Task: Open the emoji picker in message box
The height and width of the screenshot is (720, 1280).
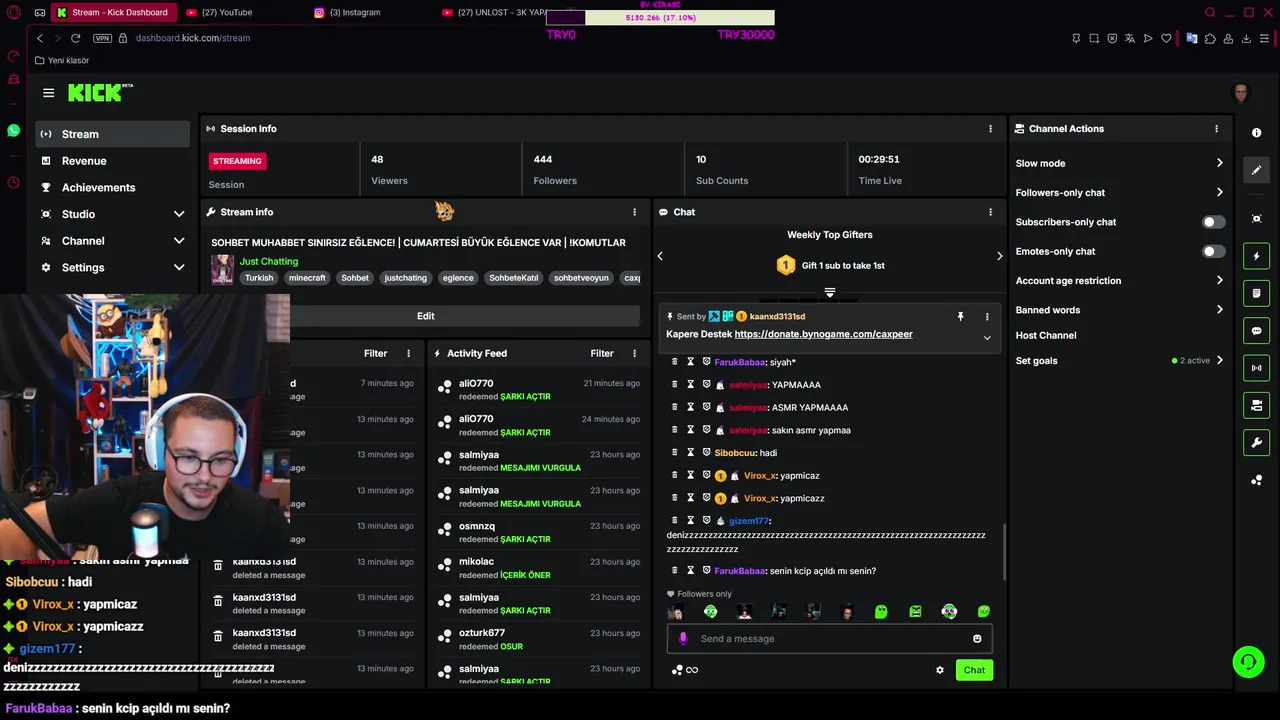Action: (x=977, y=639)
